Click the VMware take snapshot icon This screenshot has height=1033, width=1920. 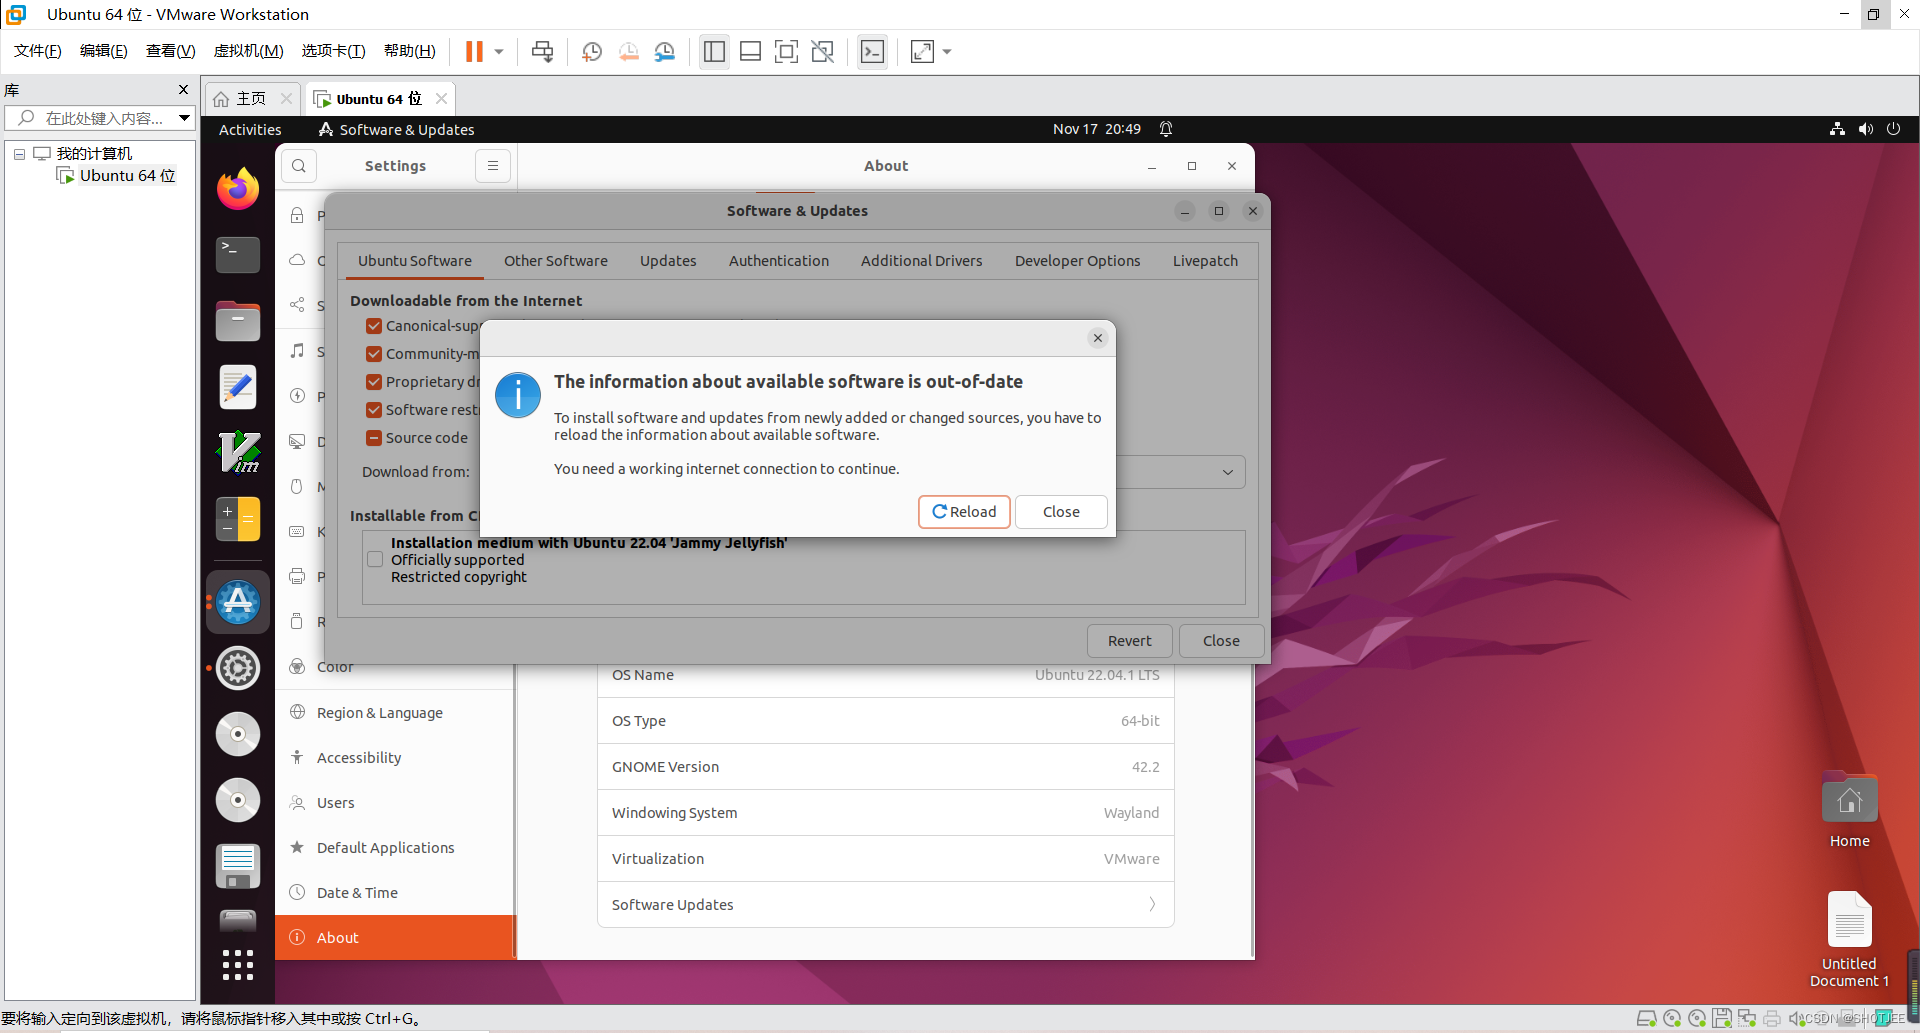tap(592, 52)
